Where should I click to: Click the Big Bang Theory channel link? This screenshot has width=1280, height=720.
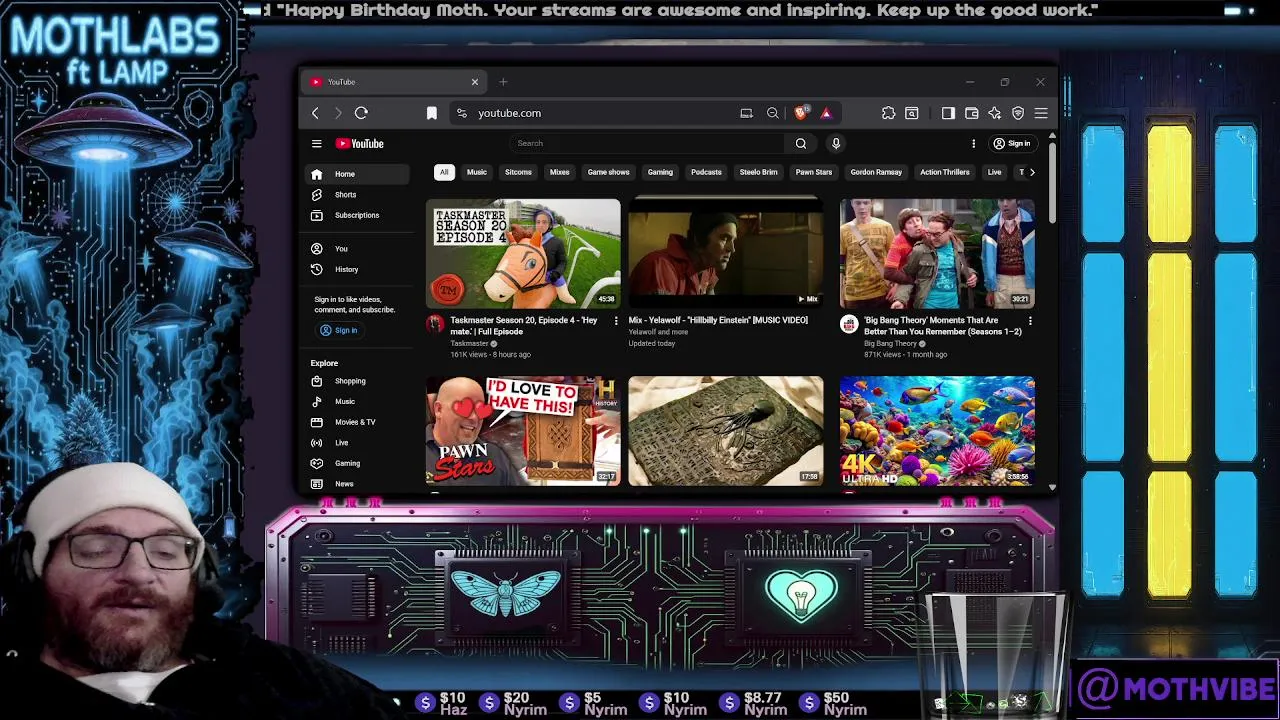890,344
